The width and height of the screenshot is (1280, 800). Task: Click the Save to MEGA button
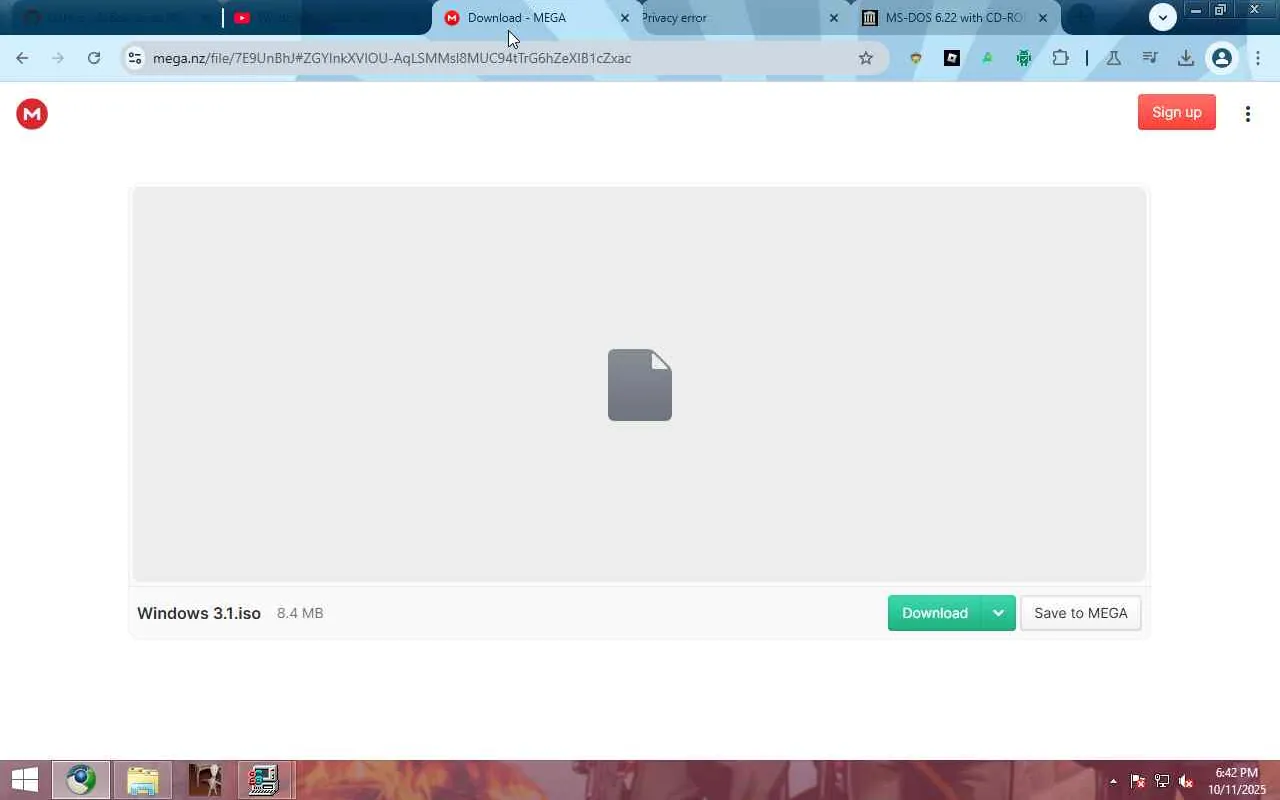[1080, 613]
